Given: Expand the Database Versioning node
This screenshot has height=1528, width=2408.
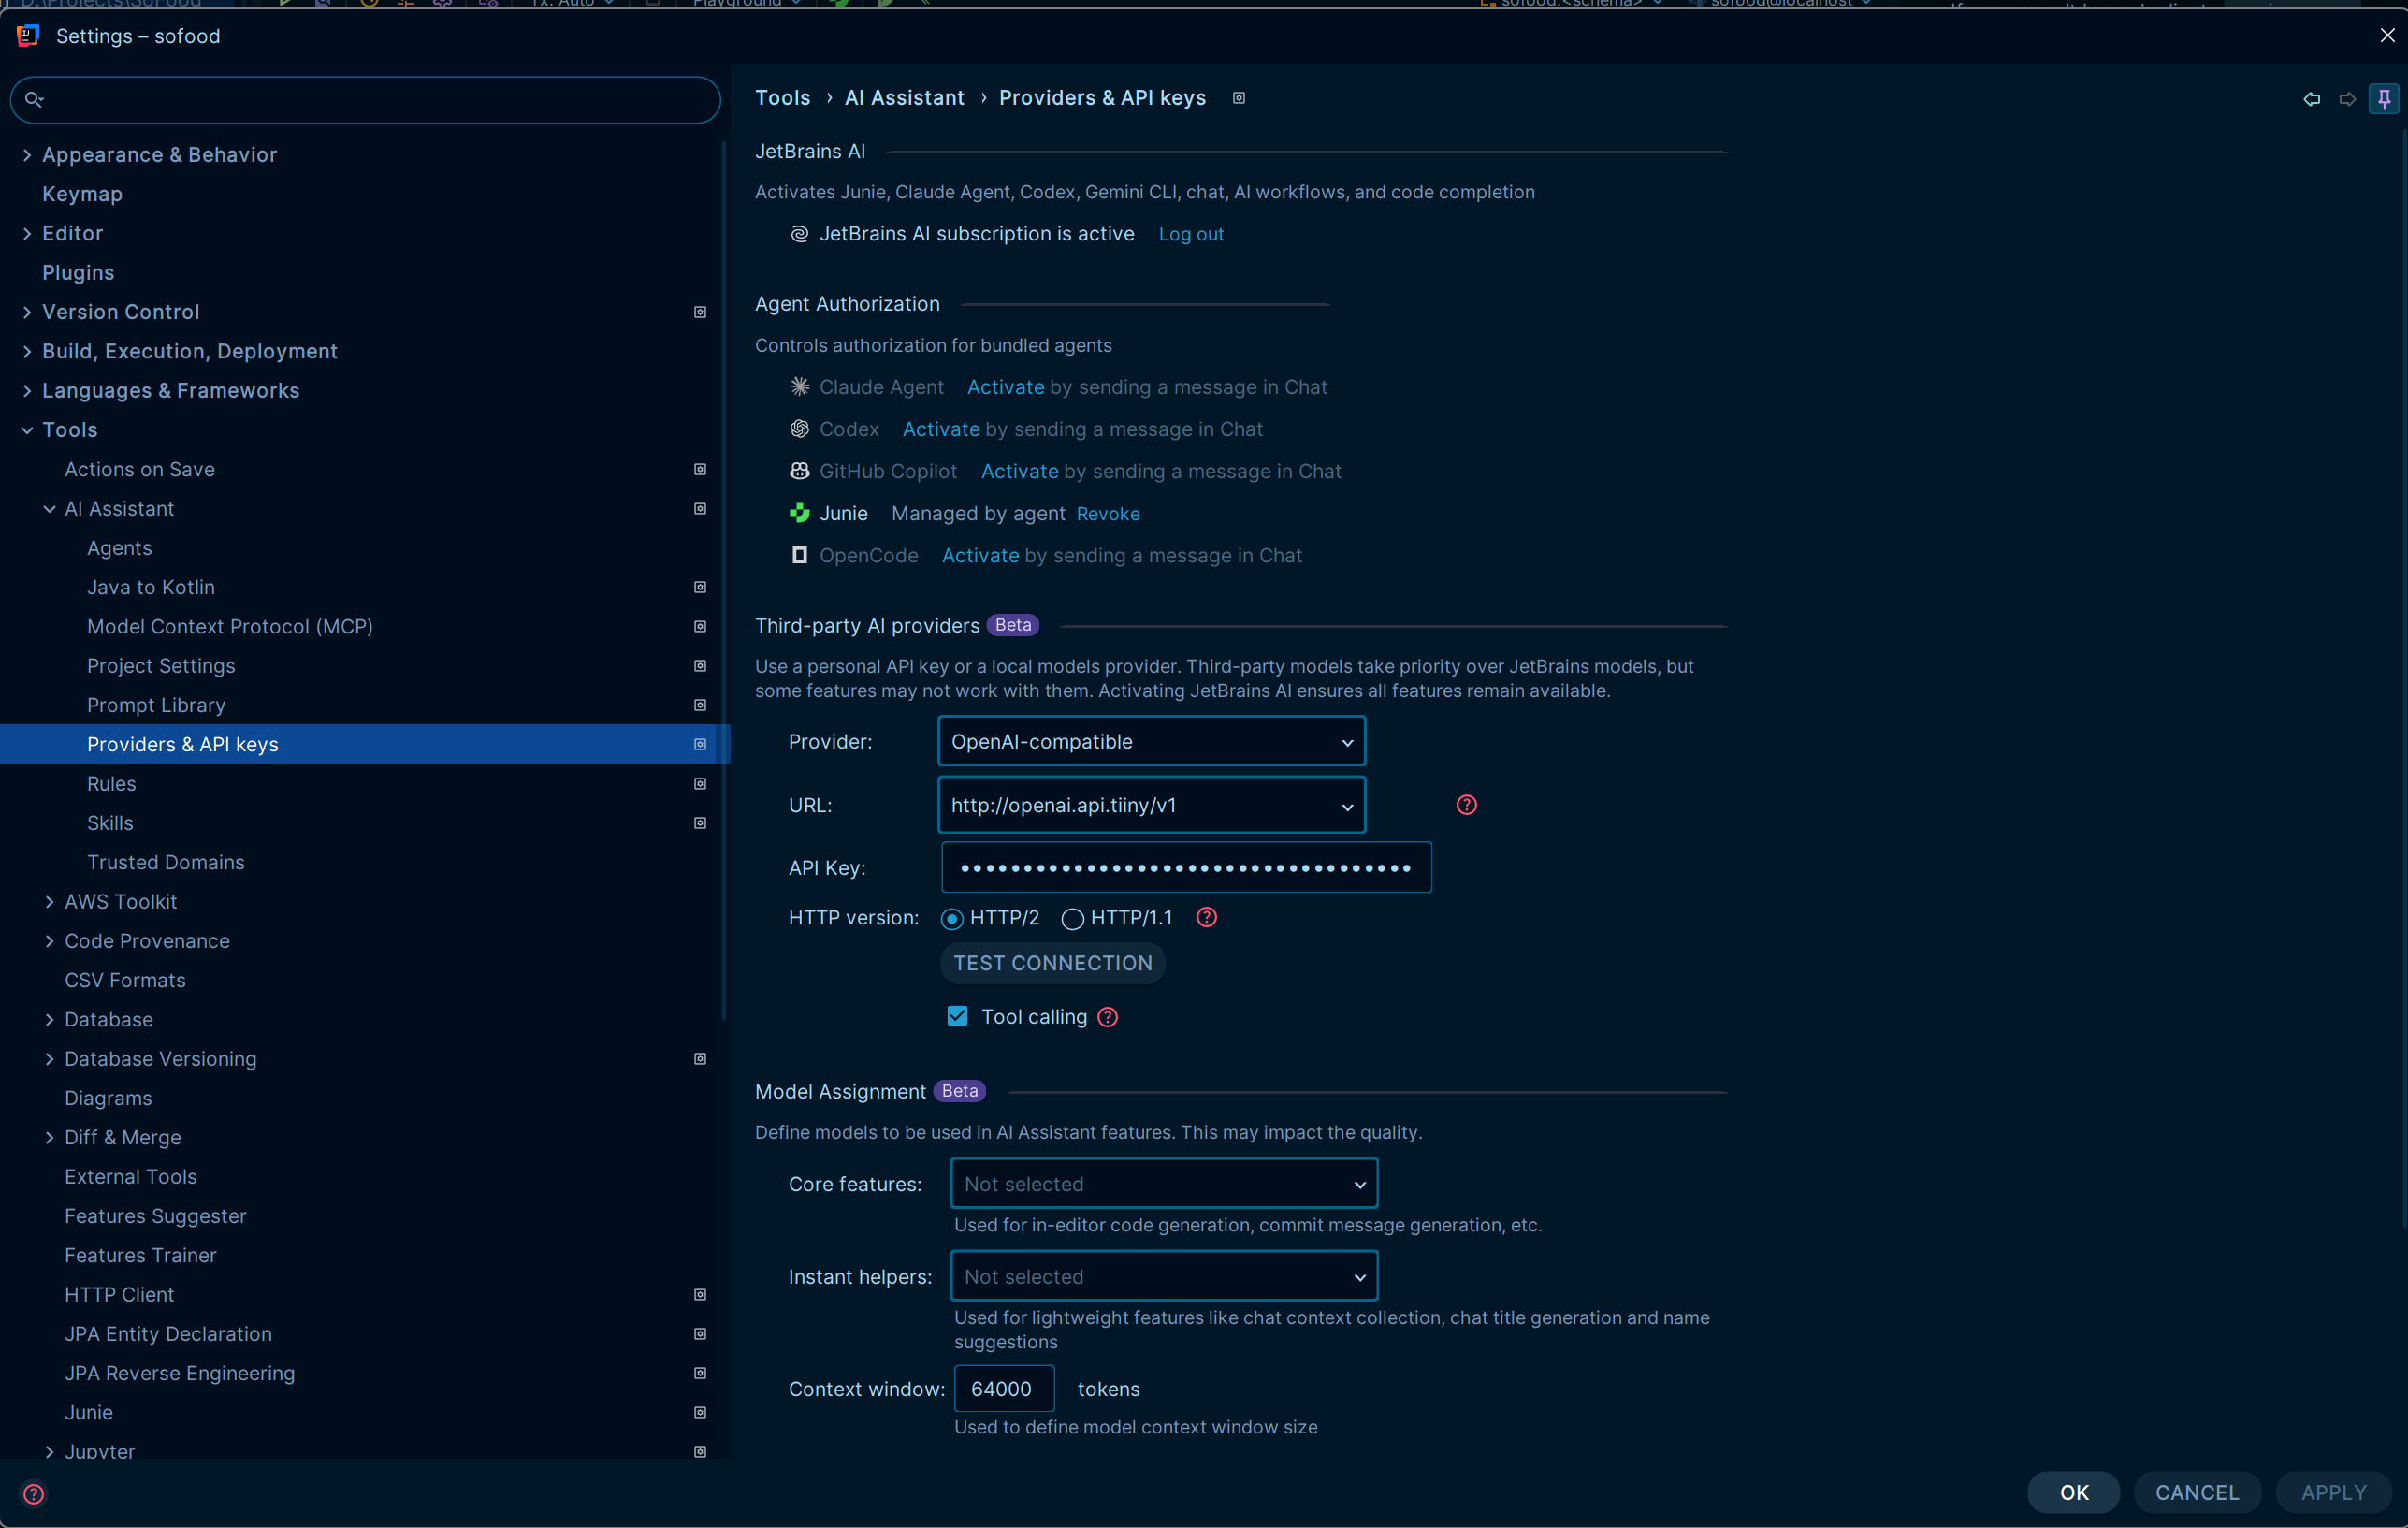Looking at the screenshot, I should coord(49,1059).
